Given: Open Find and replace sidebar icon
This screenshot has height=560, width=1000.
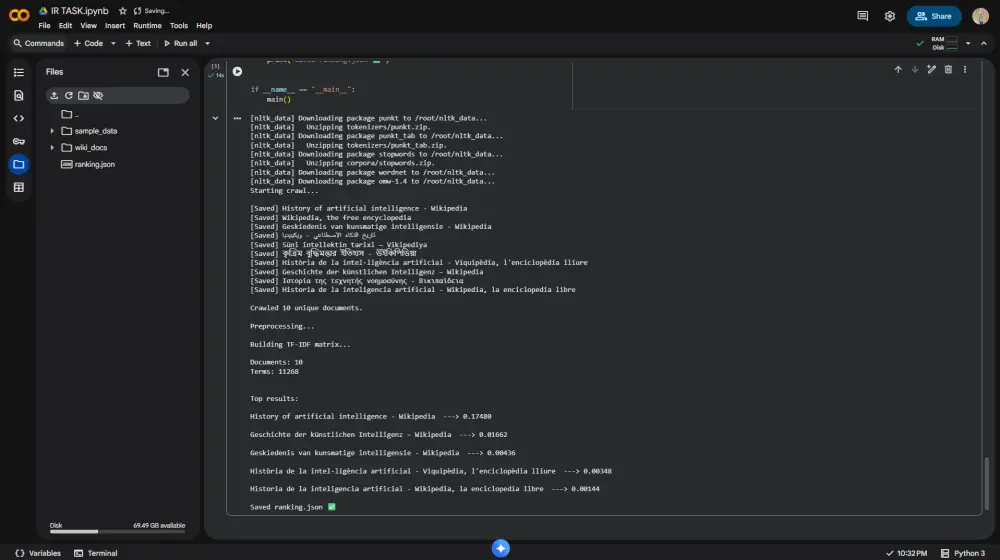Looking at the screenshot, I should coord(18,95).
